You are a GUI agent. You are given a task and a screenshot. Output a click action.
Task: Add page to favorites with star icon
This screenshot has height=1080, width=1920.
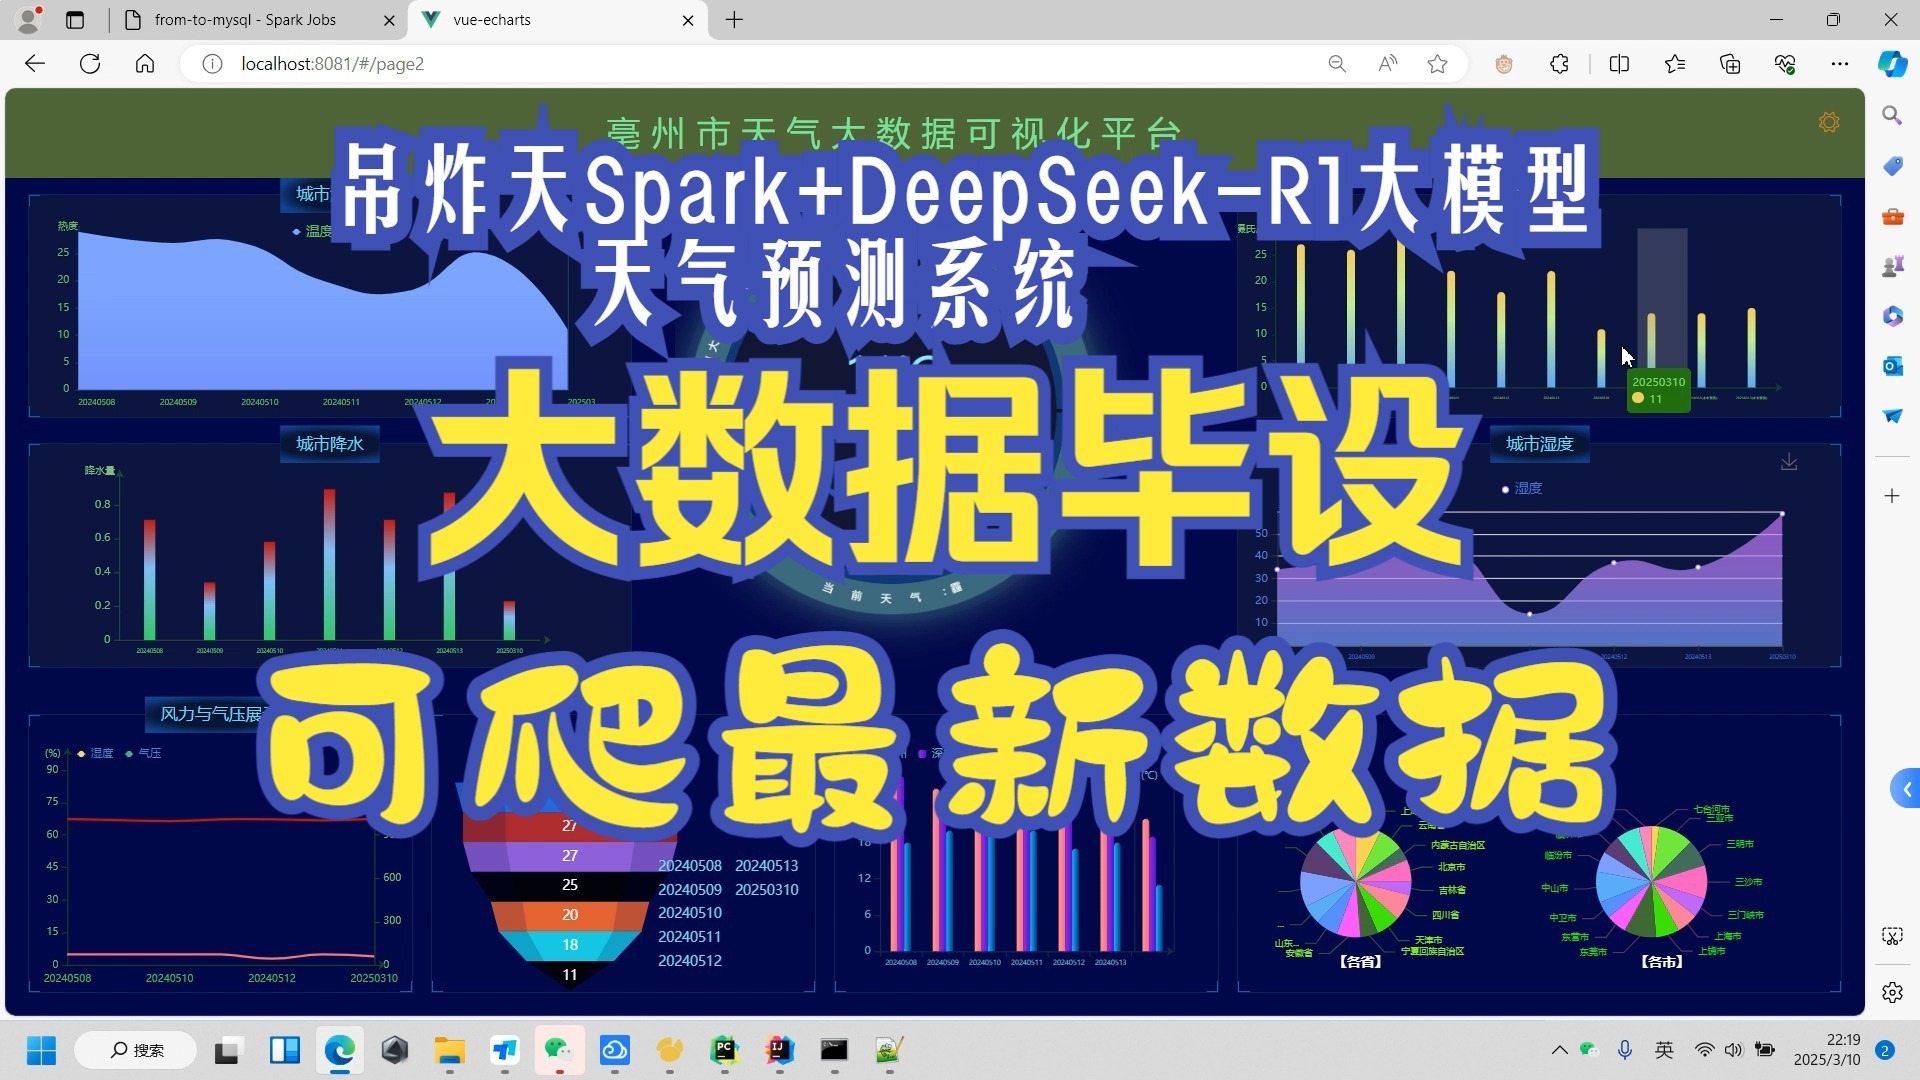[1437, 64]
